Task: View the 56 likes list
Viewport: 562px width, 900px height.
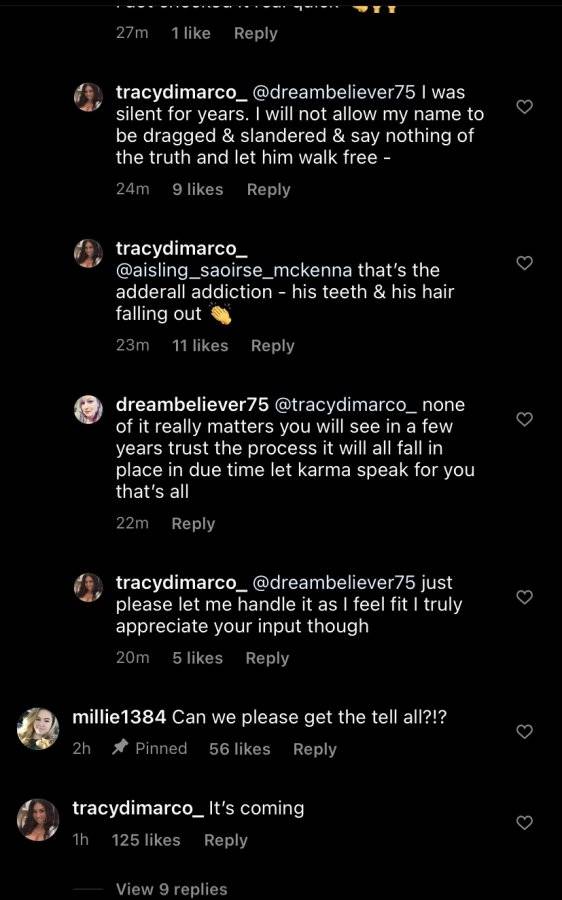Action: 239,749
